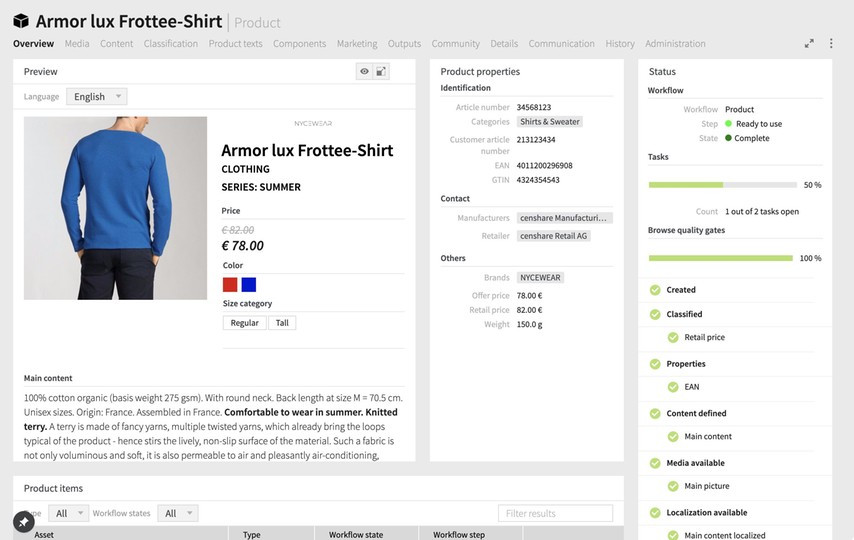
Task: Click the Shirts & Sweater category tag
Action: click(550, 122)
